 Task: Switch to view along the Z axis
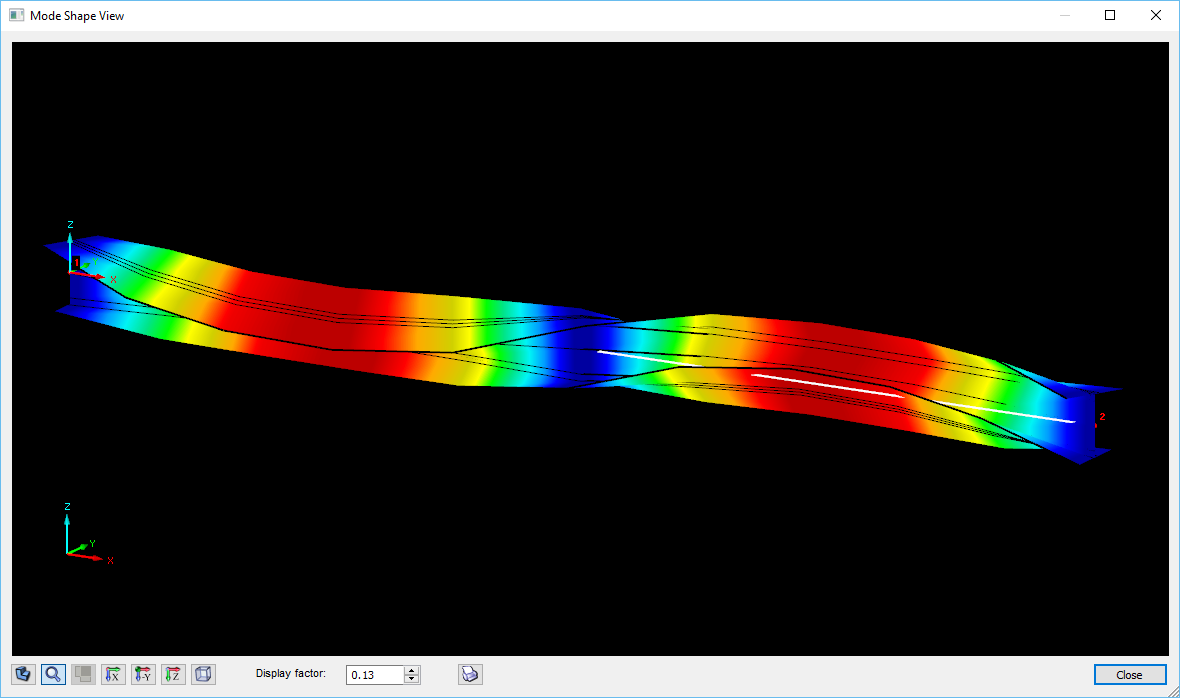pyautogui.click(x=173, y=673)
